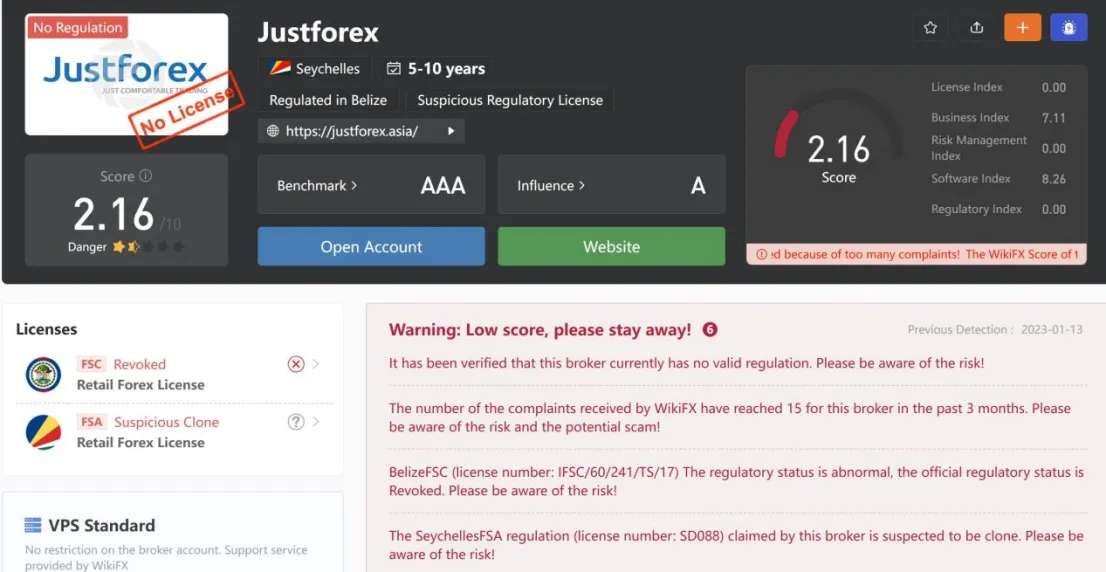Click the share upload icon
This screenshot has height=572, width=1106.
tap(976, 28)
